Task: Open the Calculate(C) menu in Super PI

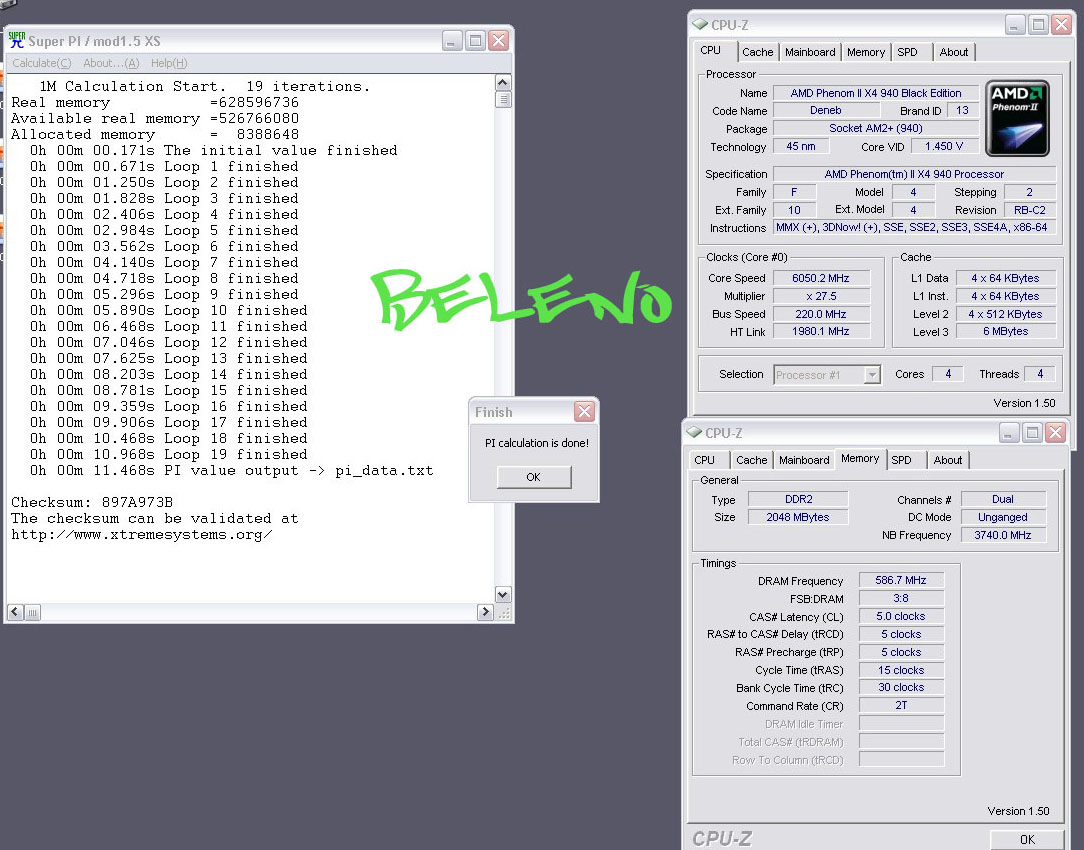Action: click(41, 63)
